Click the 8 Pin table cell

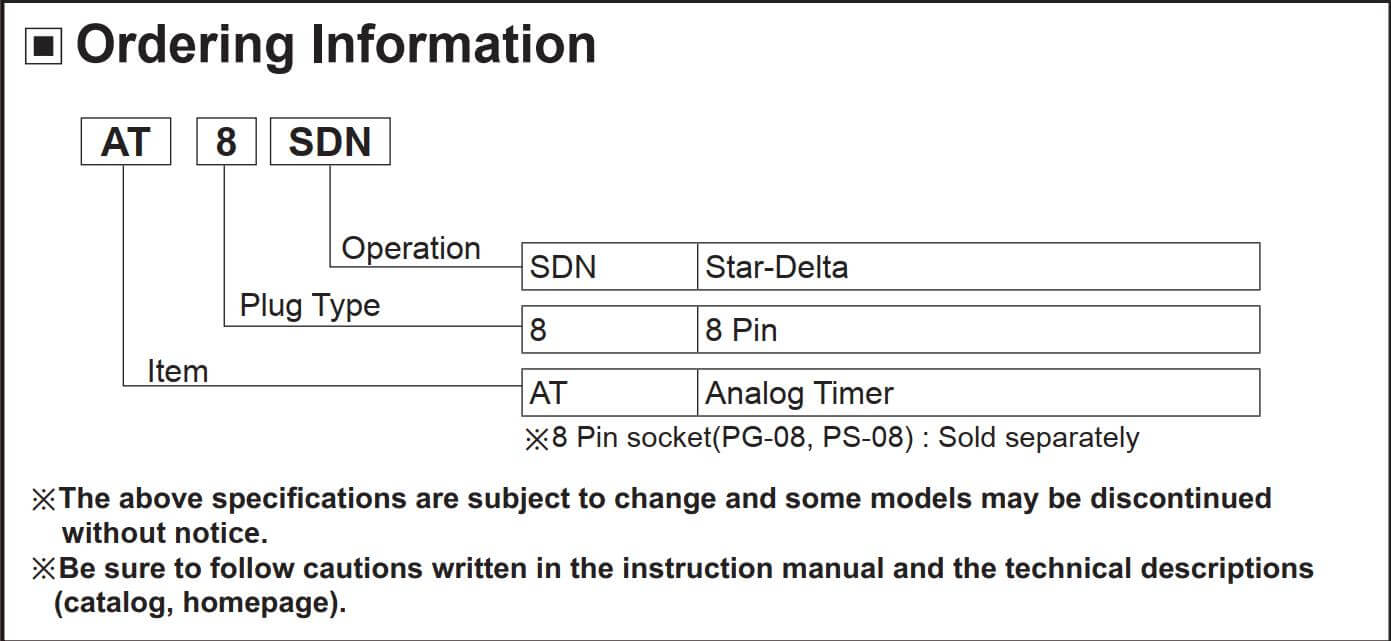(x=979, y=329)
